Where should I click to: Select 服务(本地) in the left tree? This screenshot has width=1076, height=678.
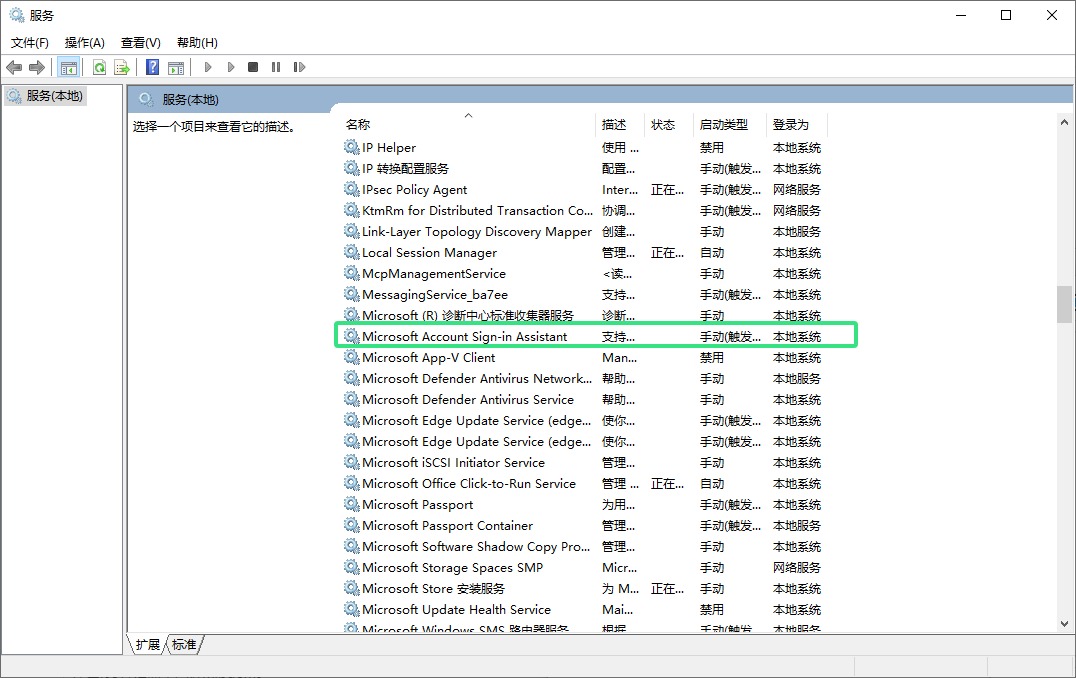(x=45, y=96)
